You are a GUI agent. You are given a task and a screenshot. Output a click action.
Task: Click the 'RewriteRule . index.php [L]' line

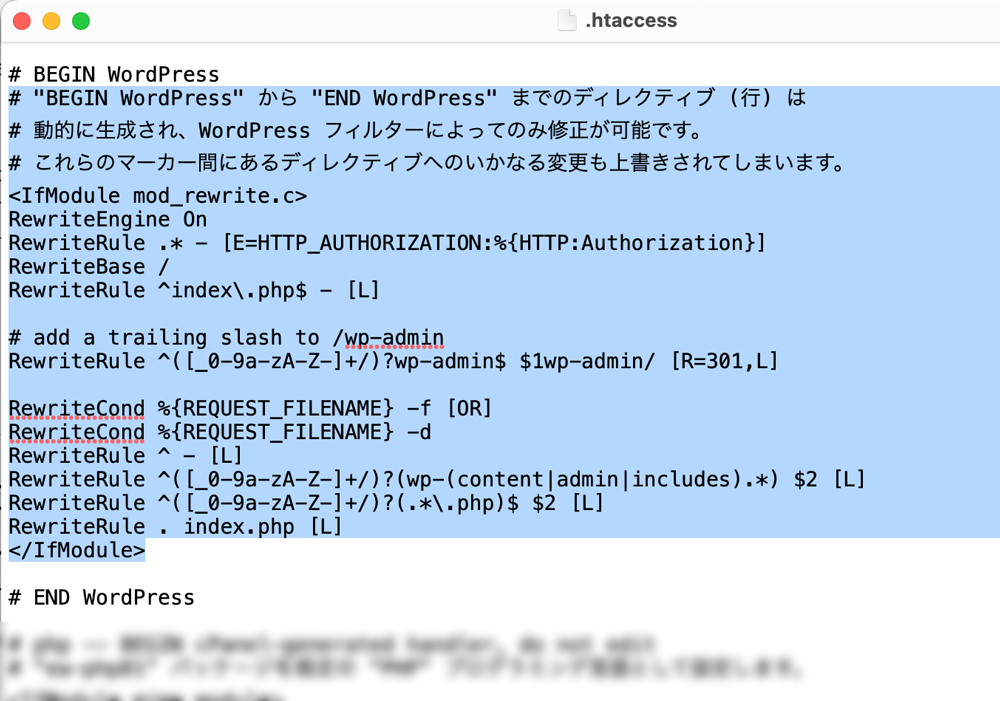[x=175, y=527]
